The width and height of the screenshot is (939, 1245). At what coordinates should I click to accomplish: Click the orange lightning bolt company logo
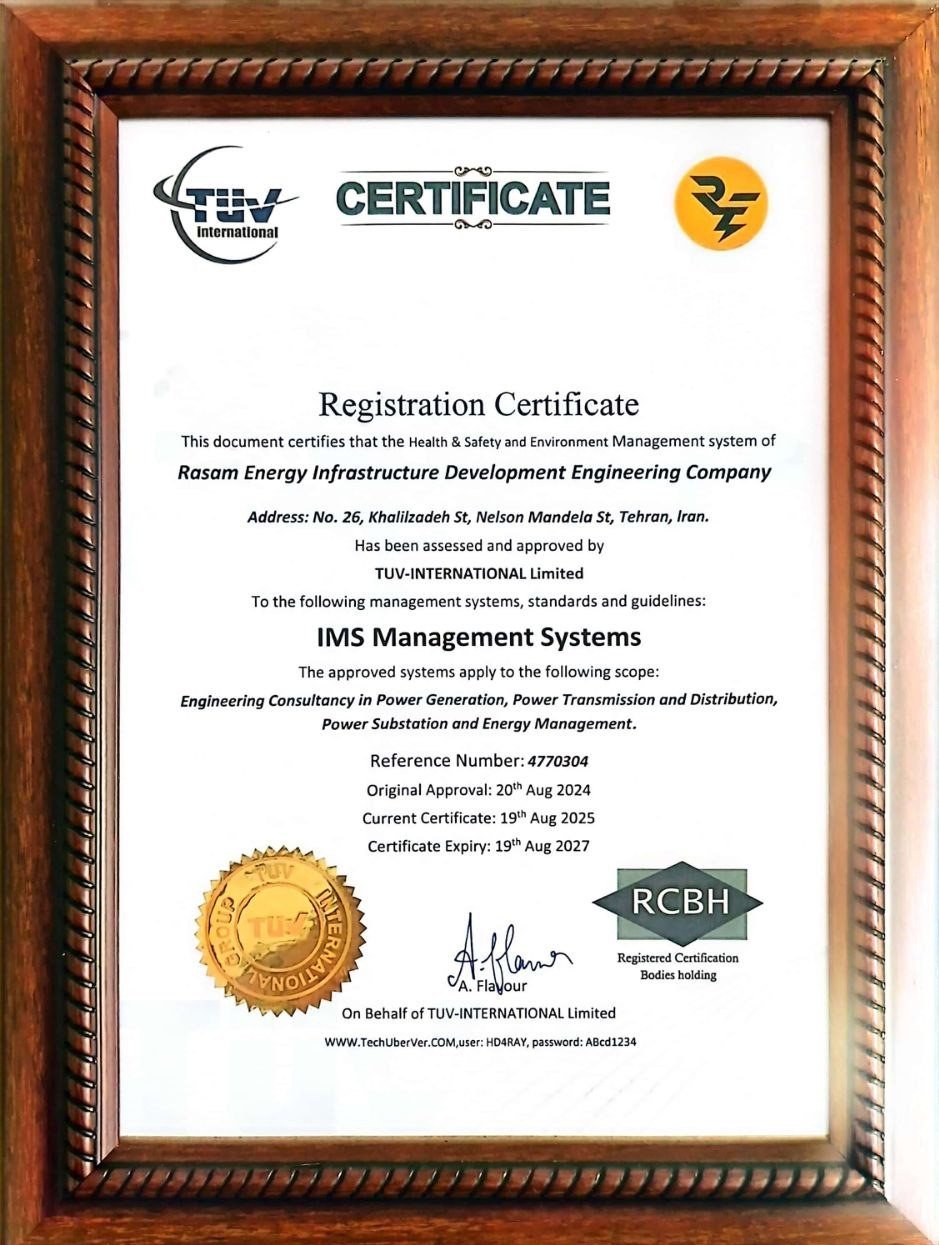pyautogui.click(x=722, y=202)
